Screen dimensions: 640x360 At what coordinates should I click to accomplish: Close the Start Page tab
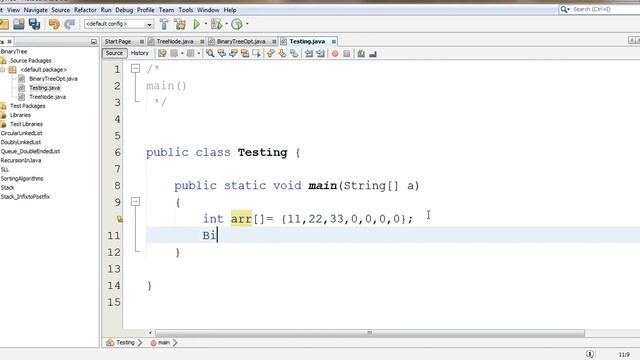click(142, 42)
